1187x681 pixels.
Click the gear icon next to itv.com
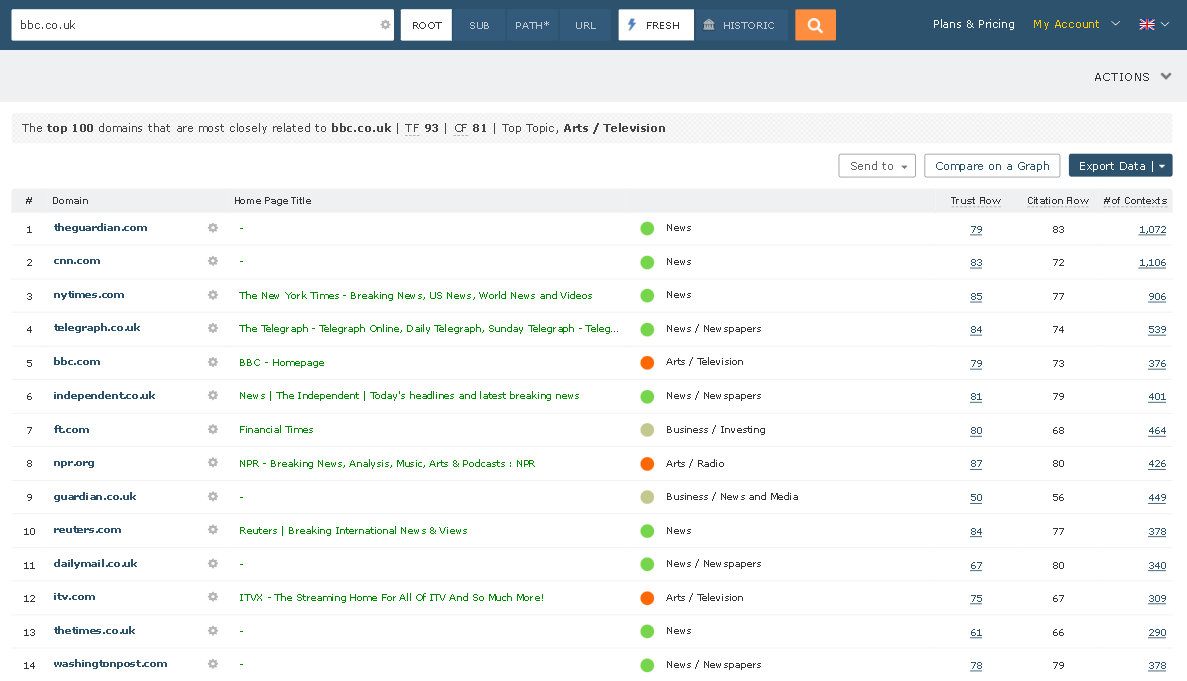pos(212,597)
